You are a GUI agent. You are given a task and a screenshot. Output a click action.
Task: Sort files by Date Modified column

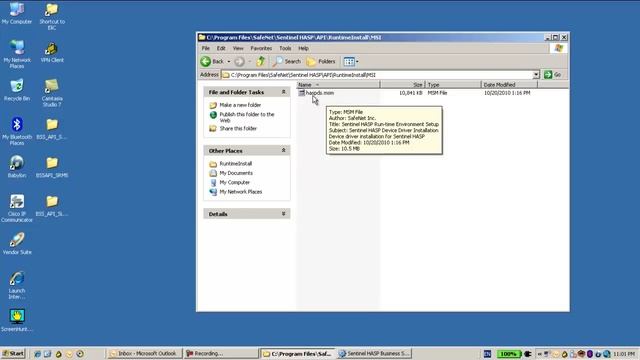click(x=509, y=84)
